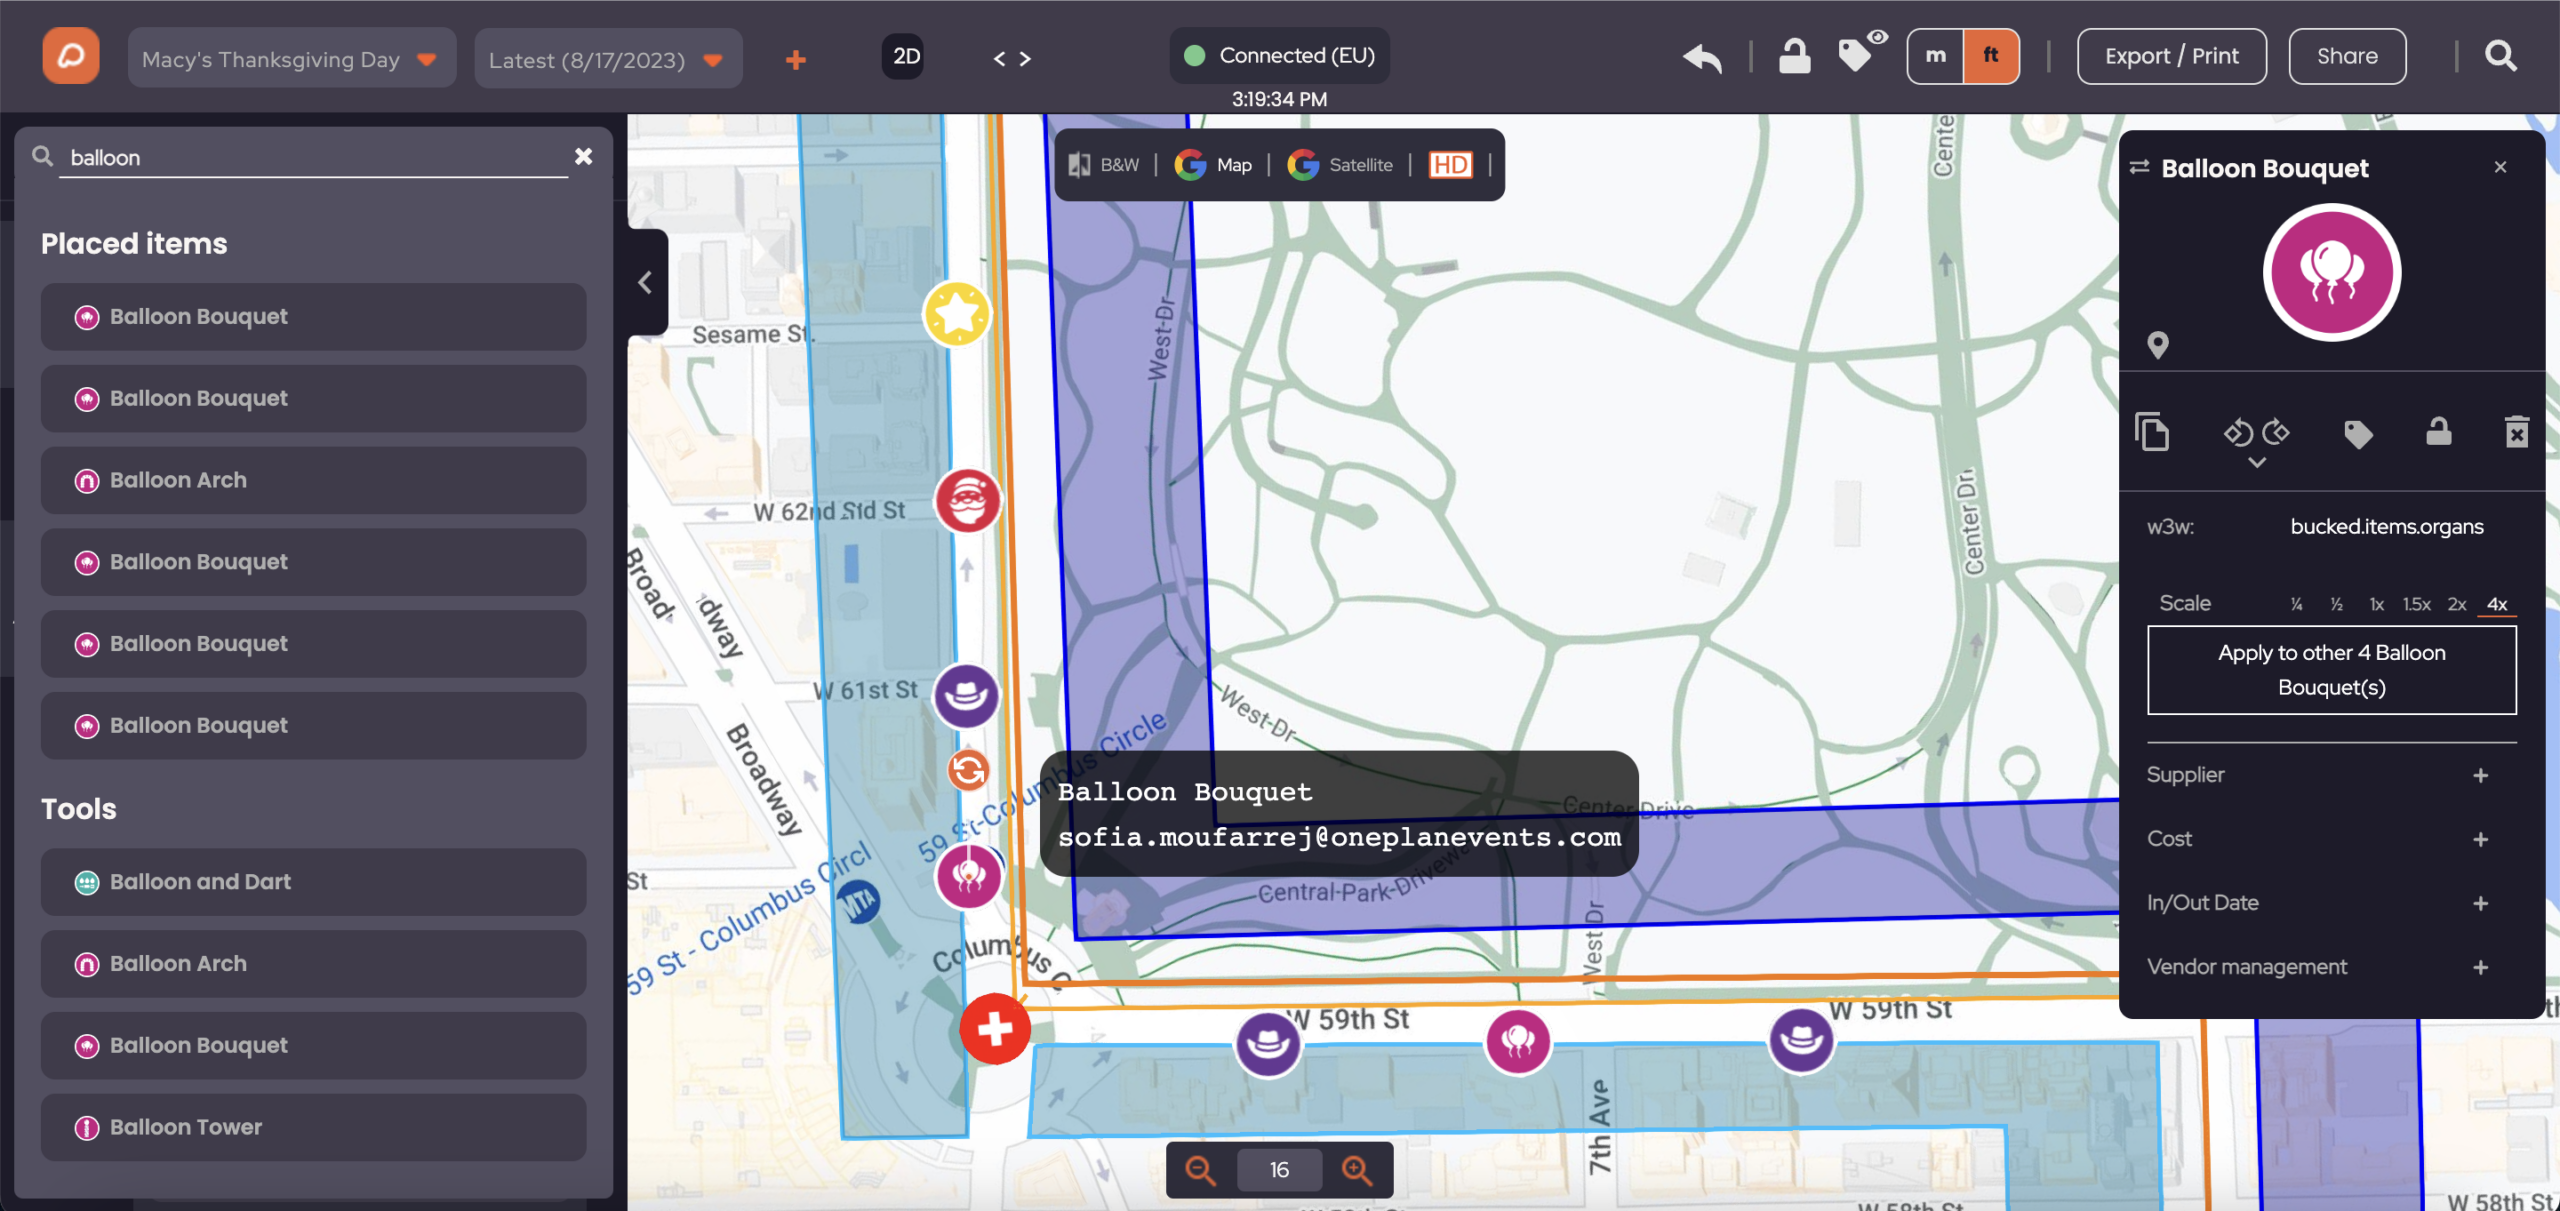The image size is (2560, 1211).
Task: Select the second Balloon Bouquet placed item
Action: [x=313, y=398]
